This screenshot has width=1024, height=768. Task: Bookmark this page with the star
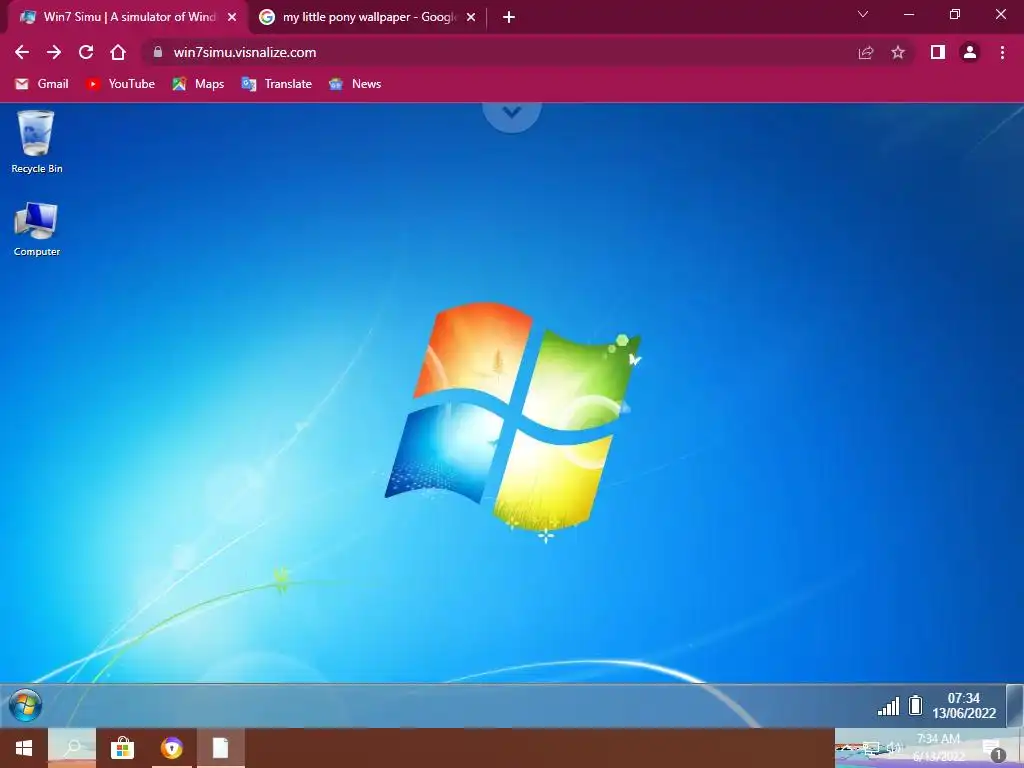coord(898,52)
